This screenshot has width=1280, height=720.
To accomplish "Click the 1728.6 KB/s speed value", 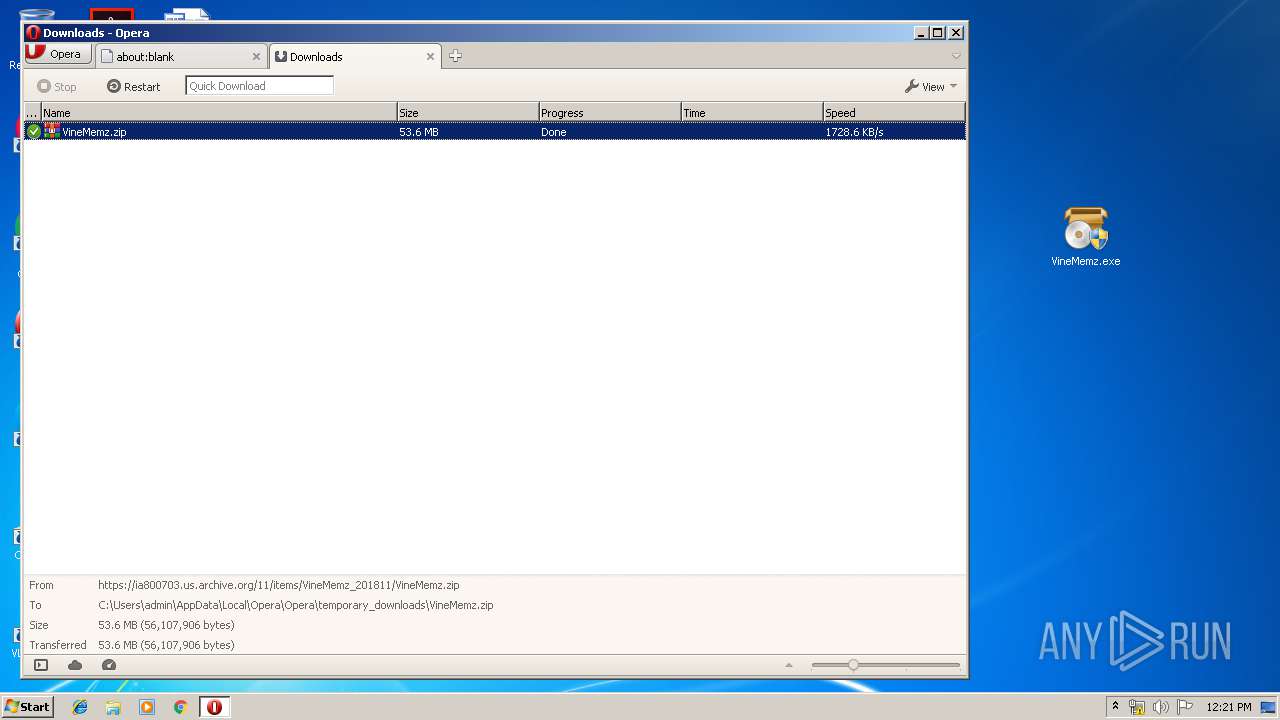I will [x=855, y=132].
